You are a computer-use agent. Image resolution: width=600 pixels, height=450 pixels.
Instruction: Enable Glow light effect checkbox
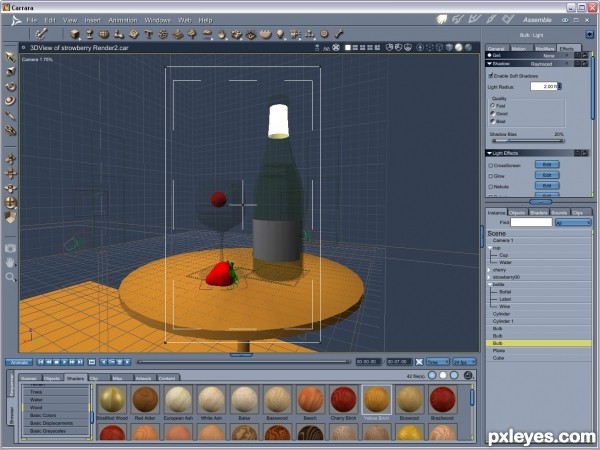click(x=491, y=176)
